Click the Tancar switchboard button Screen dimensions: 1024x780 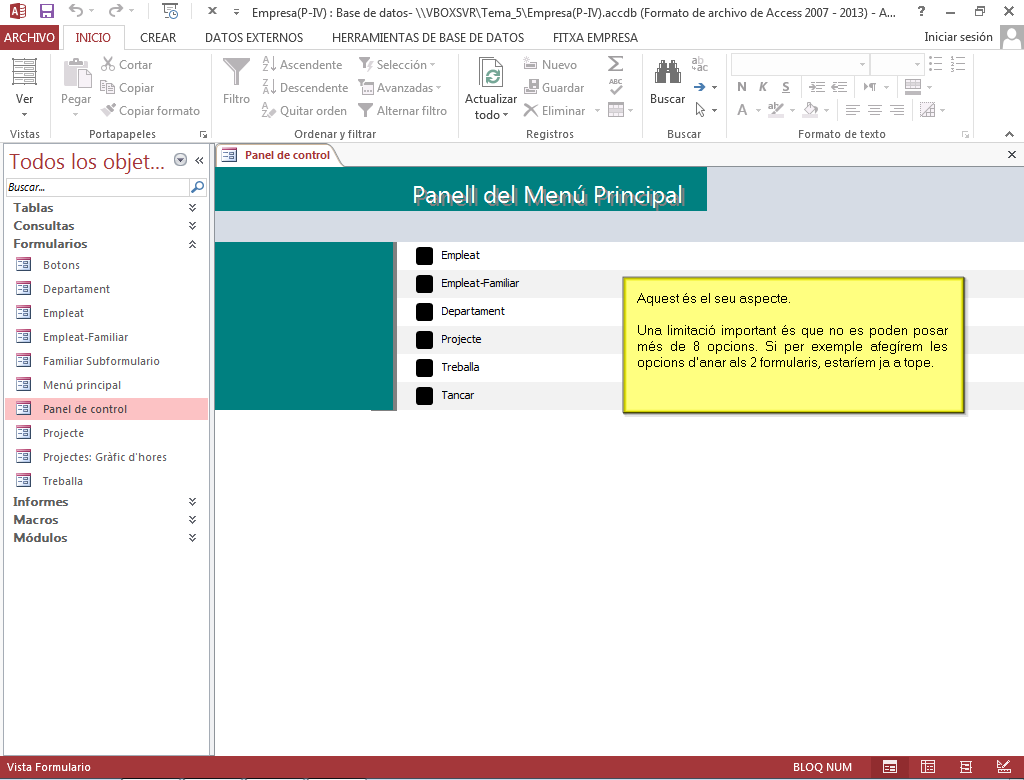(424, 395)
